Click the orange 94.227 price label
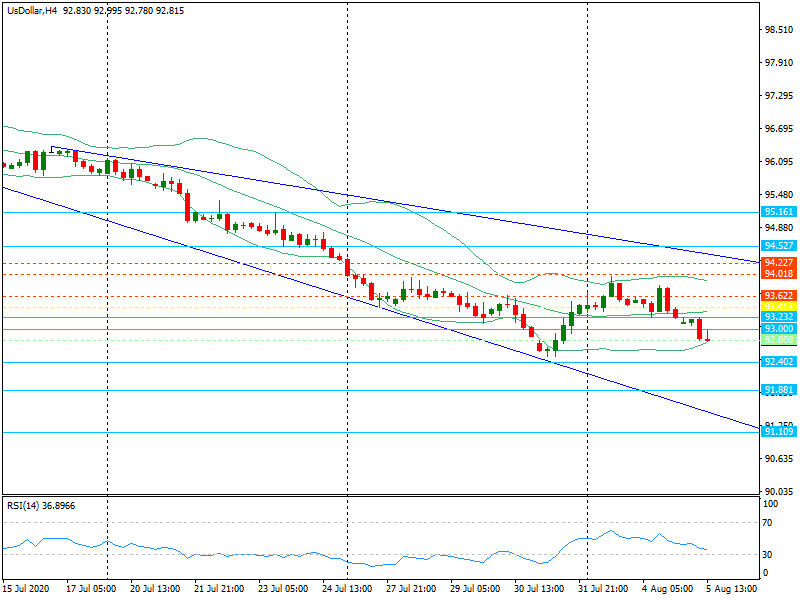The image size is (800, 600). tap(778, 263)
